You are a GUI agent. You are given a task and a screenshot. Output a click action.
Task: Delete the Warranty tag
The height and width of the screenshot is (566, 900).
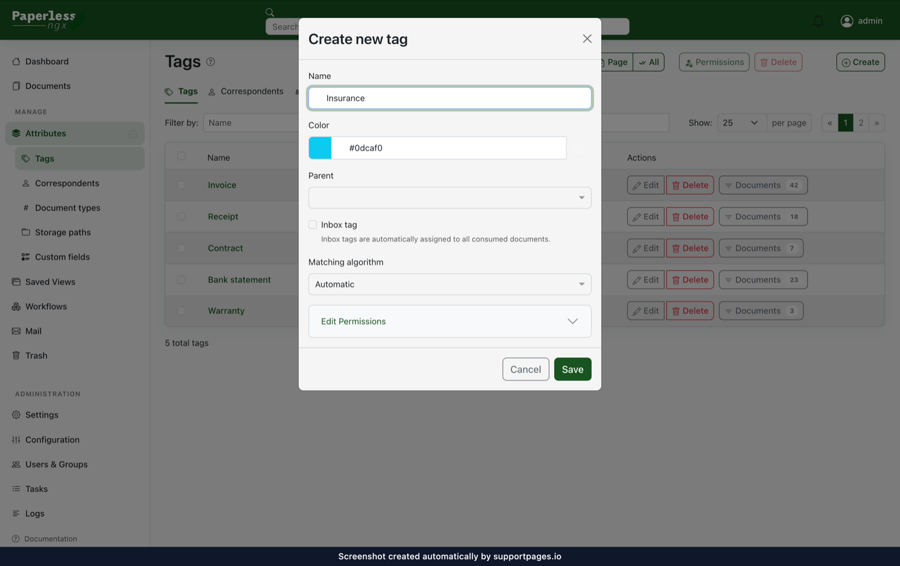pos(690,311)
